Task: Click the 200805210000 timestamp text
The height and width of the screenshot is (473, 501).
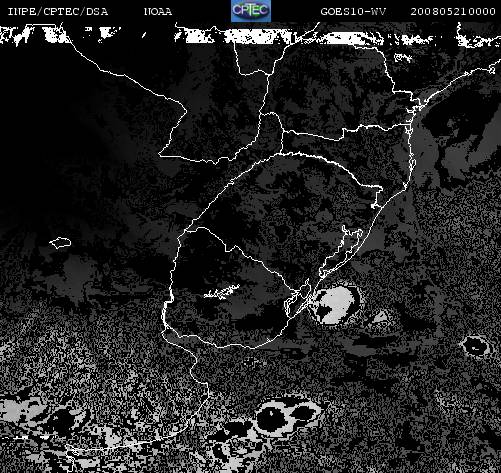Action: (x=453, y=12)
